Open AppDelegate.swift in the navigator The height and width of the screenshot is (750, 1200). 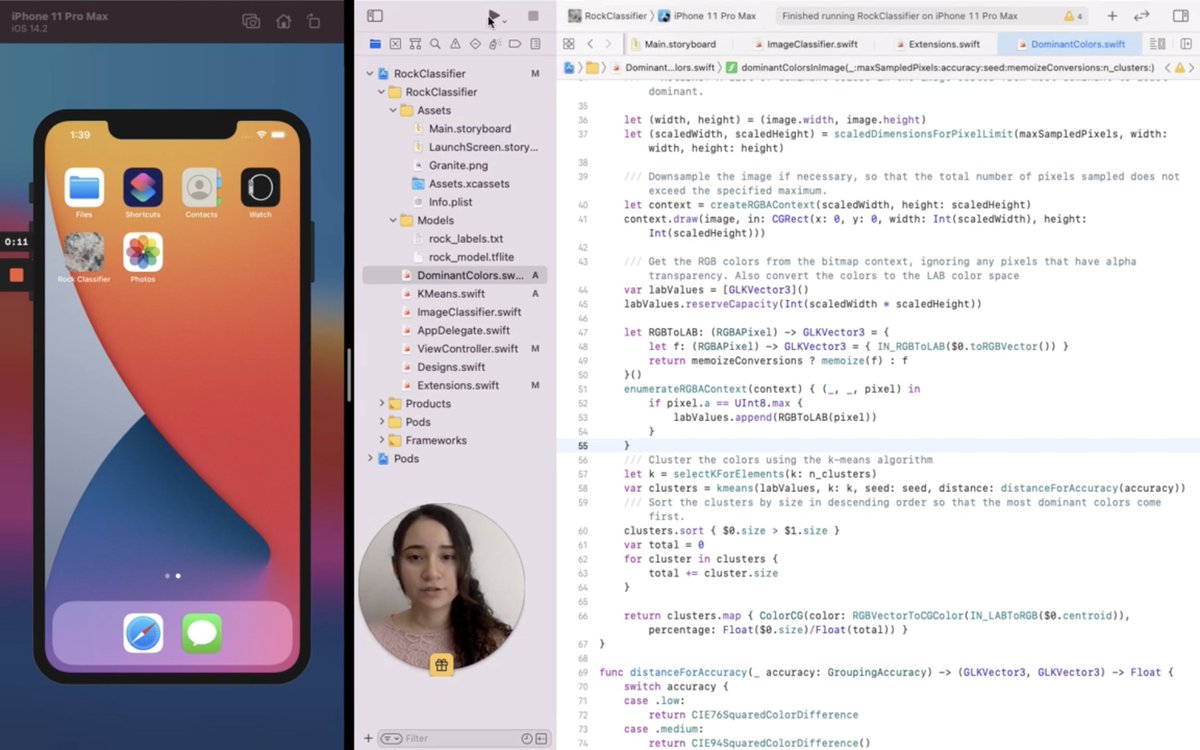coord(463,330)
